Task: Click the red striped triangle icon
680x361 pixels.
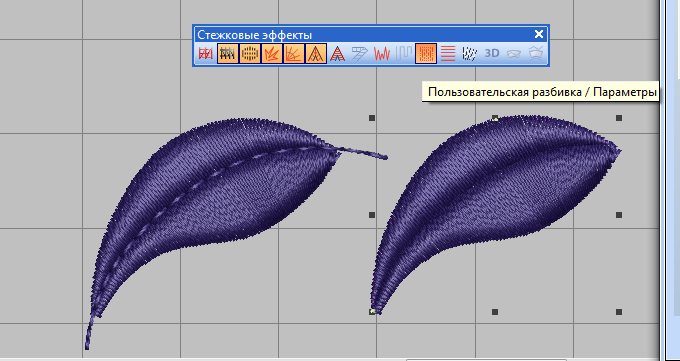Action: pos(337,54)
